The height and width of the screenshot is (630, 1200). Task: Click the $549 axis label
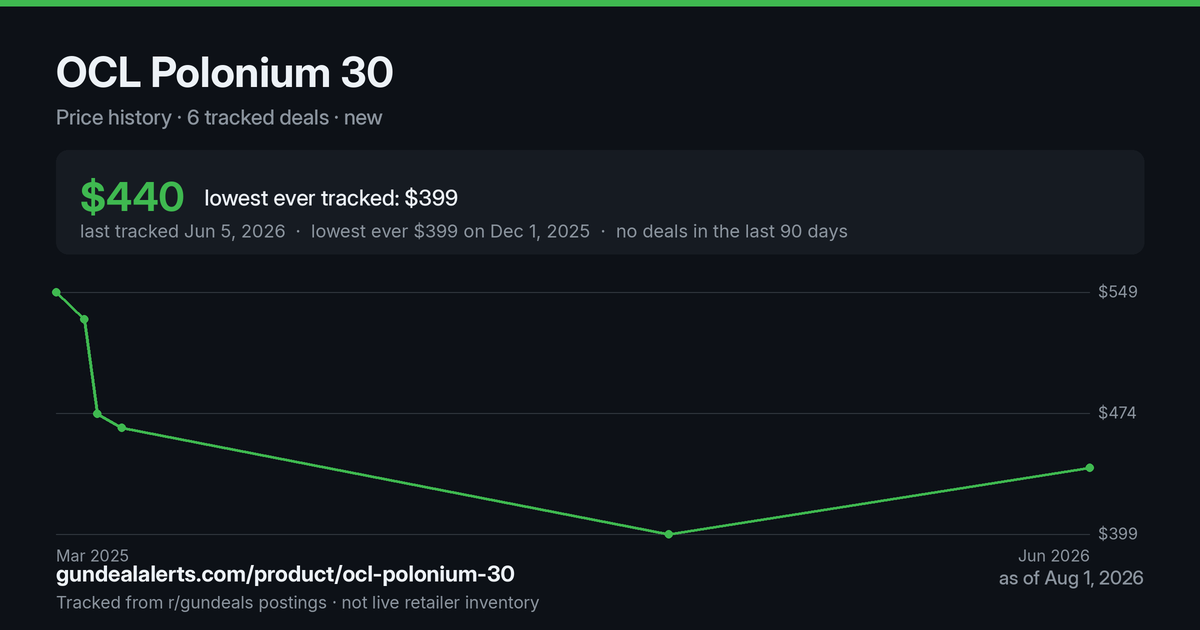(x=1118, y=292)
